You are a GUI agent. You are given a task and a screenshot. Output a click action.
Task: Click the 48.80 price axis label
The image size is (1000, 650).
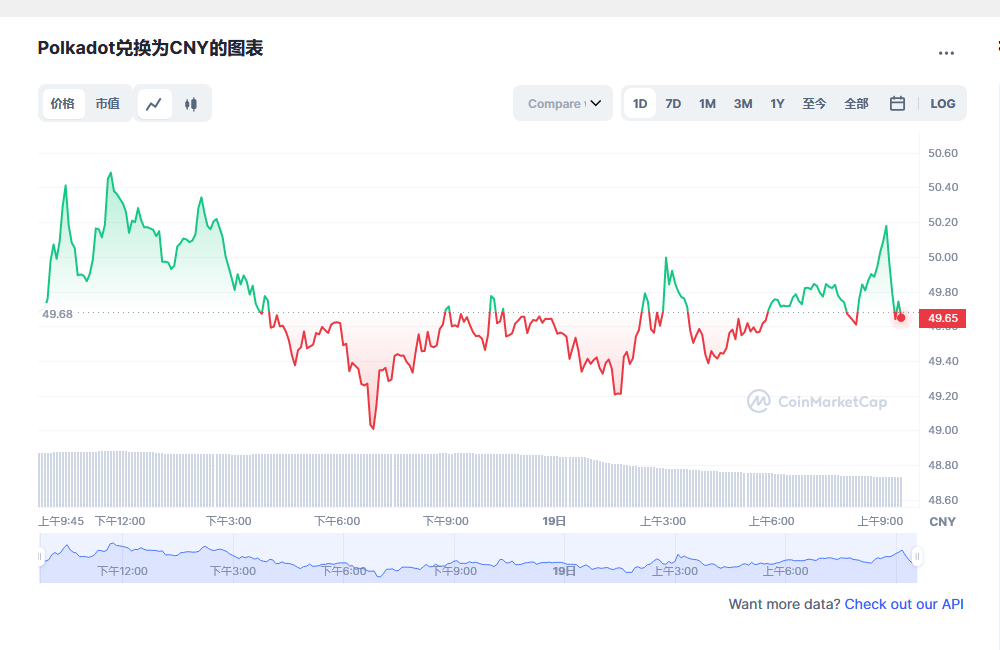[x=943, y=465]
